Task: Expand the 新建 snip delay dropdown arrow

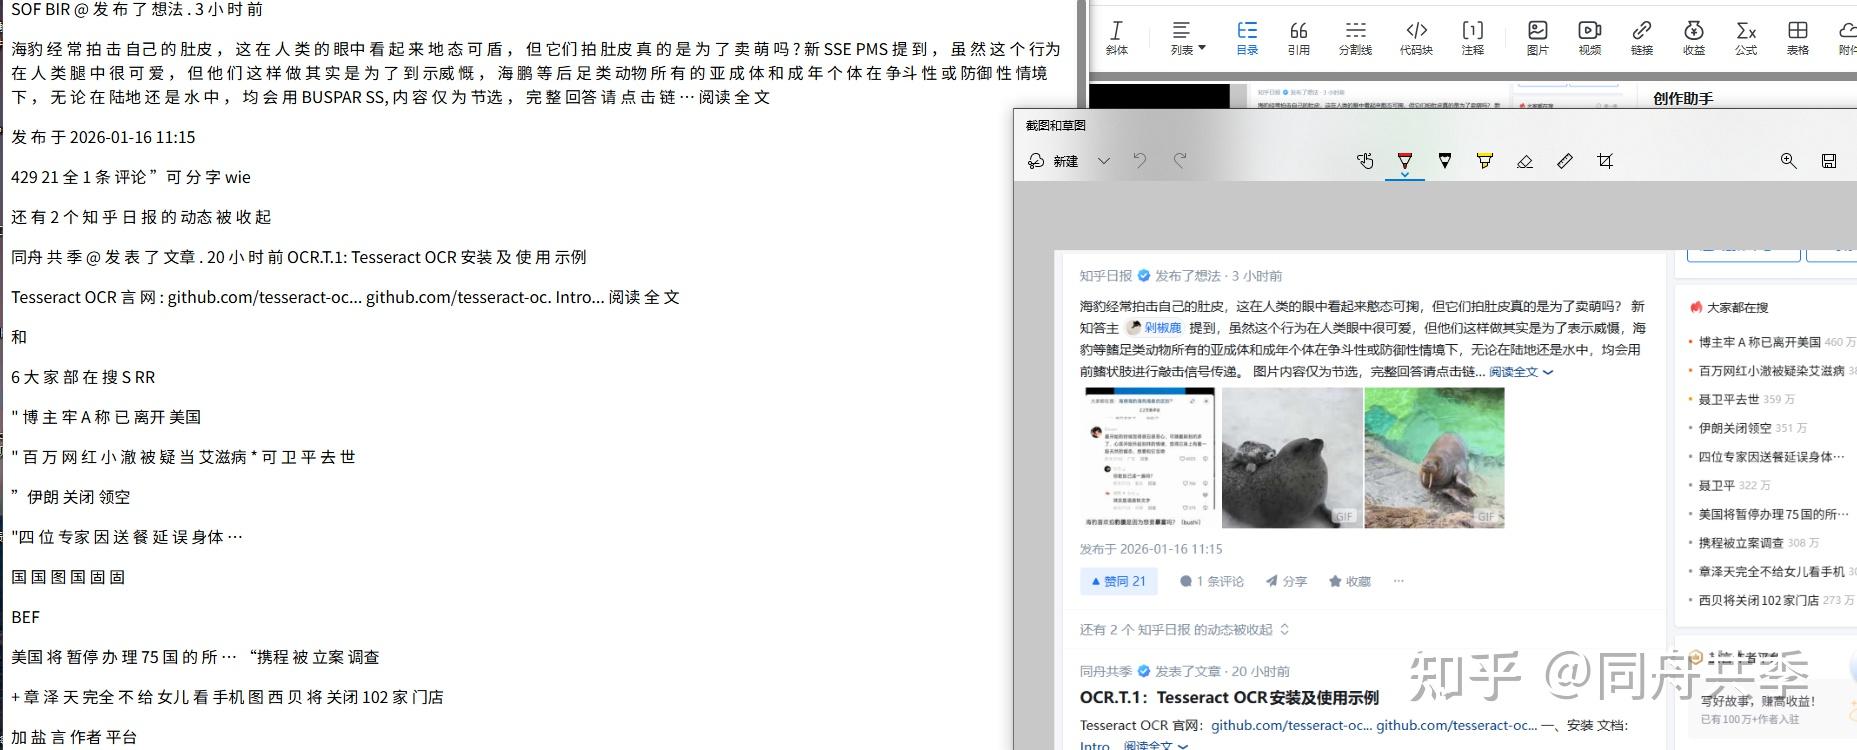Action: tap(1104, 161)
